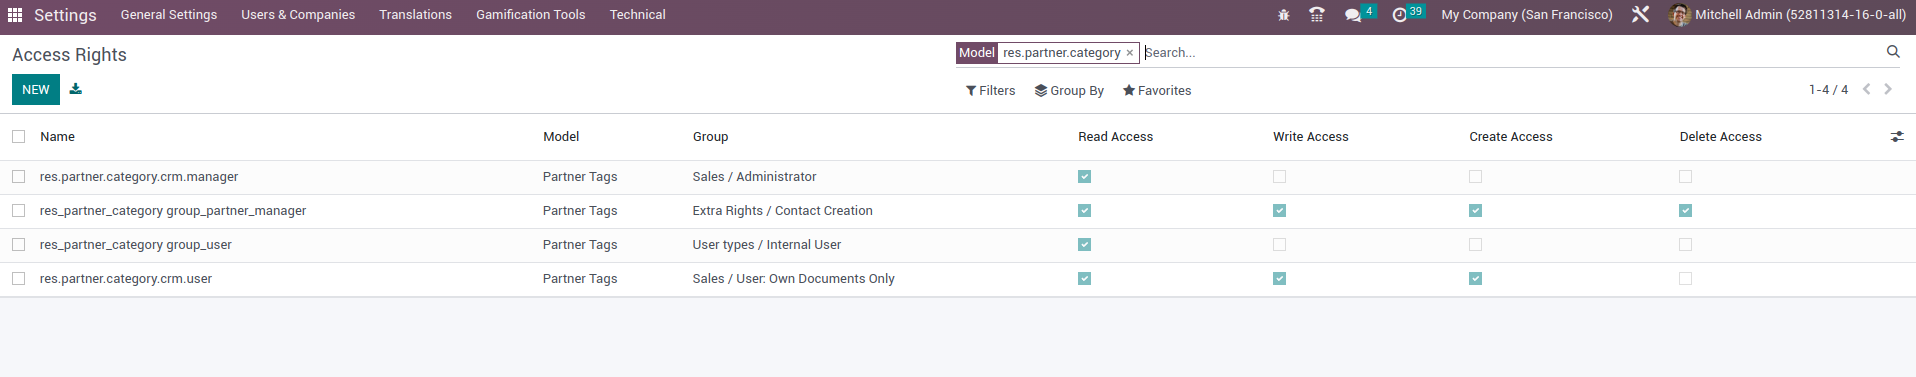Screen dimensions: 1916x377
Task: Click the wrench and screwdriver tools icon
Action: click(1640, 15)
